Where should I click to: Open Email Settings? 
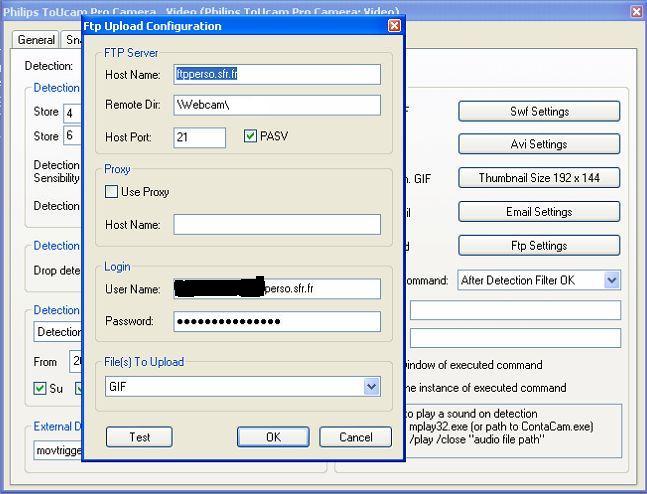point(539,212)
